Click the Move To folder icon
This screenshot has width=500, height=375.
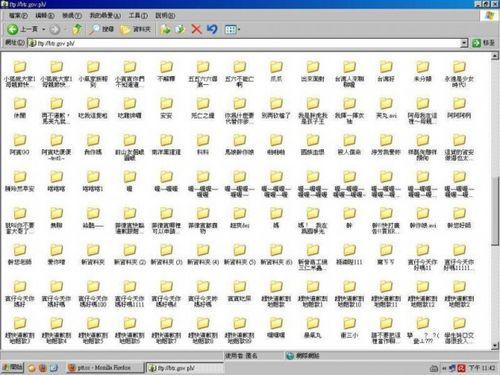[165, 29]
